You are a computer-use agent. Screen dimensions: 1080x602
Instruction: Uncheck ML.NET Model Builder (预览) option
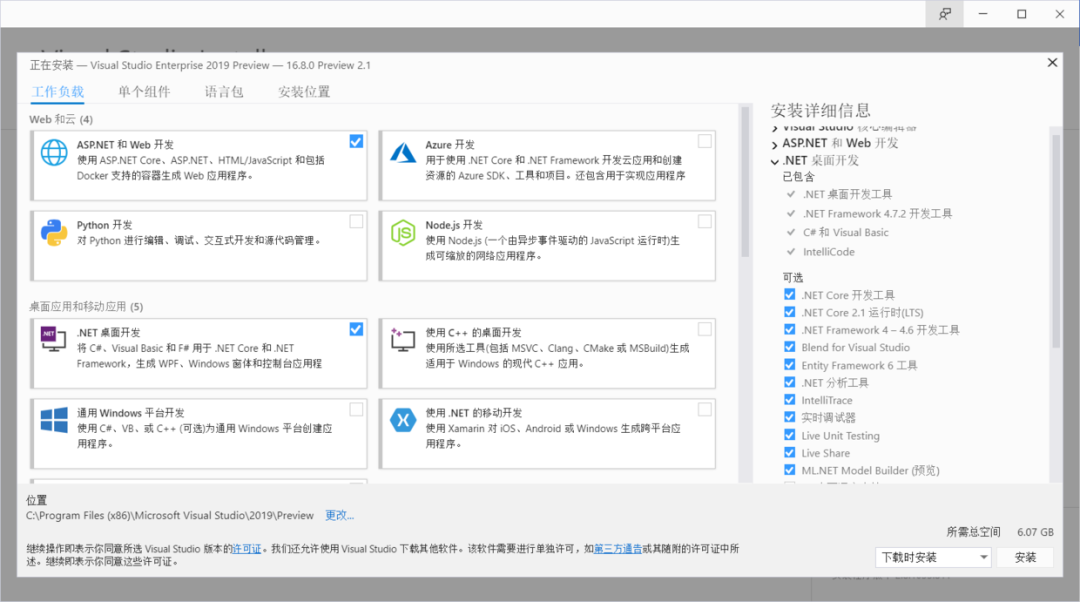point(789,470)
